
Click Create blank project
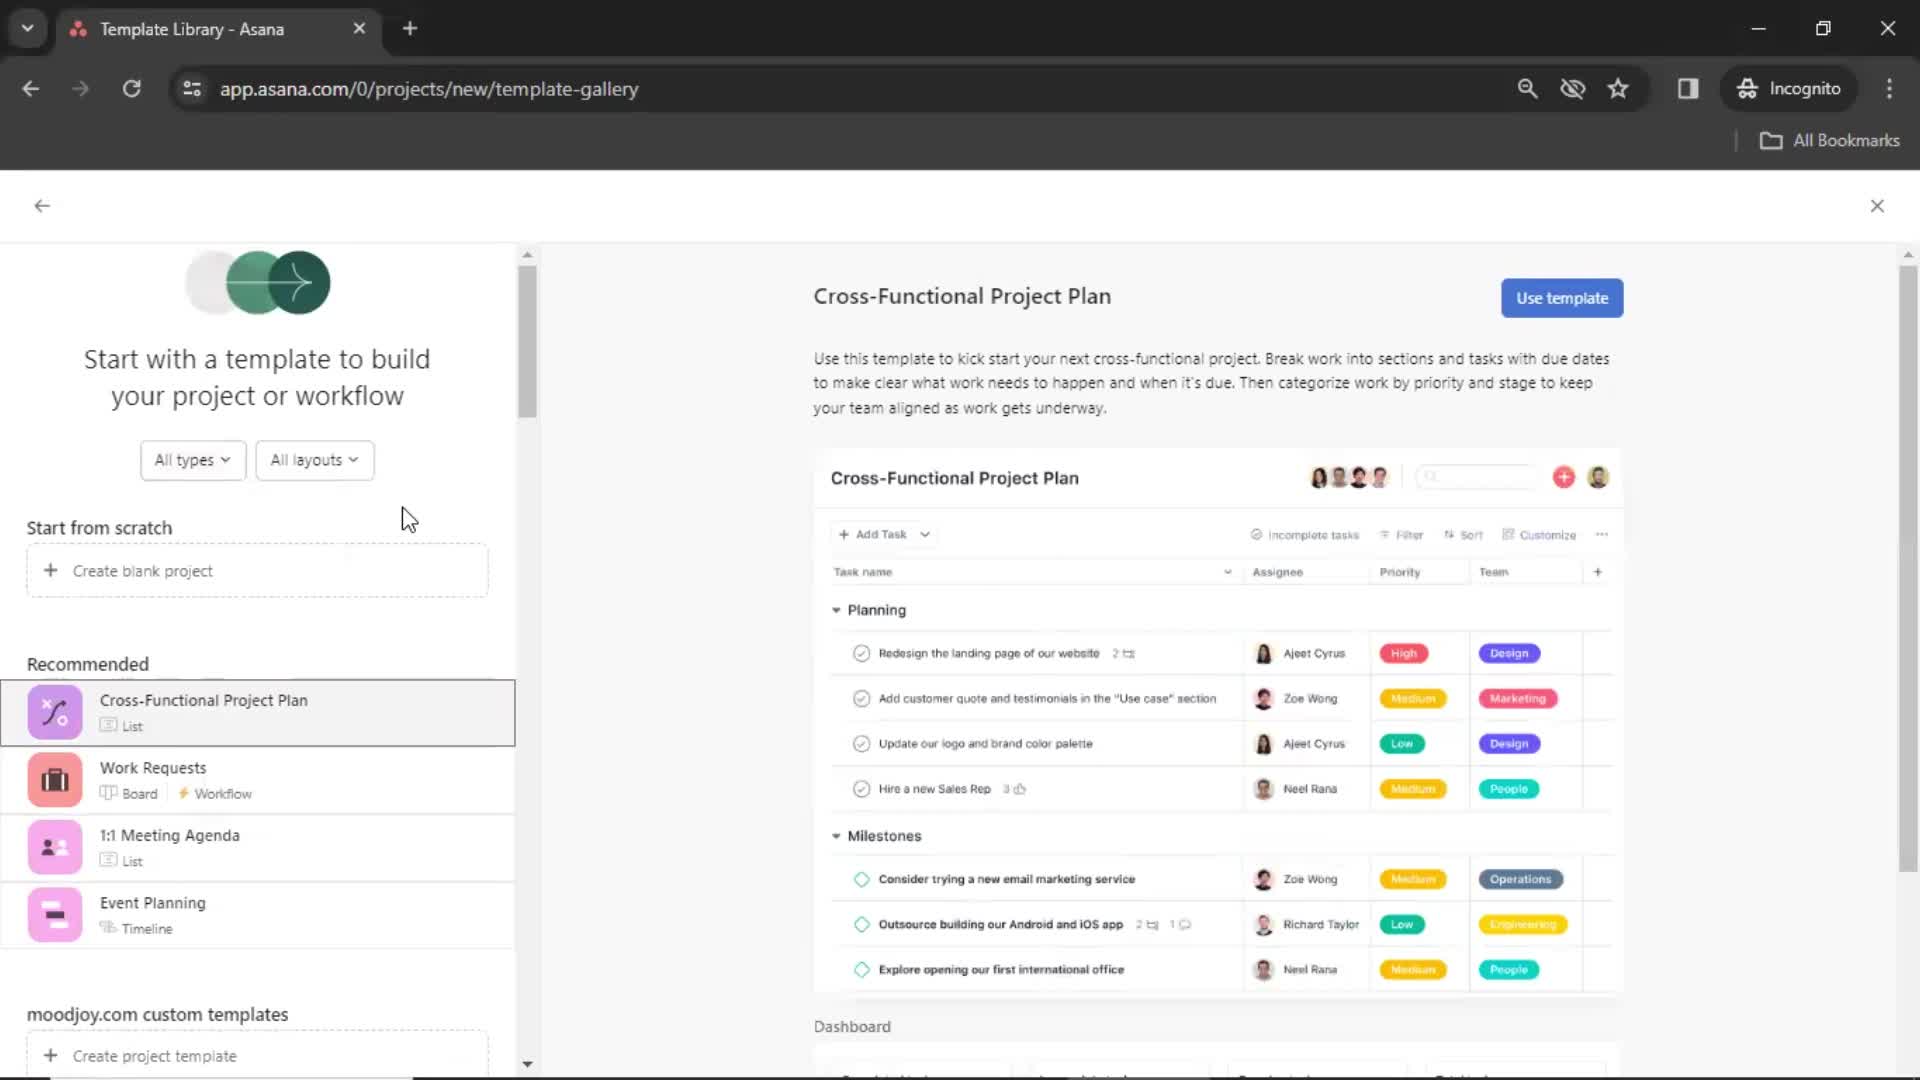coord(257,571)
